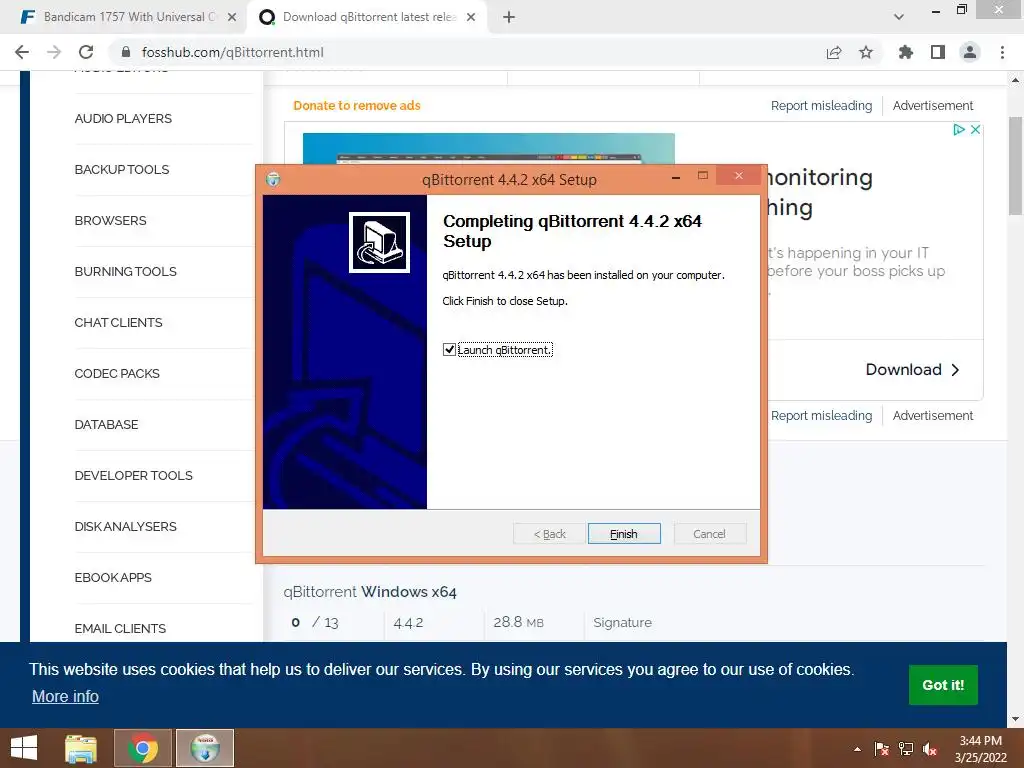Screen dimensions: 1024x768
Task: Open the Chrome profile avatar
Action: [970, 52]
